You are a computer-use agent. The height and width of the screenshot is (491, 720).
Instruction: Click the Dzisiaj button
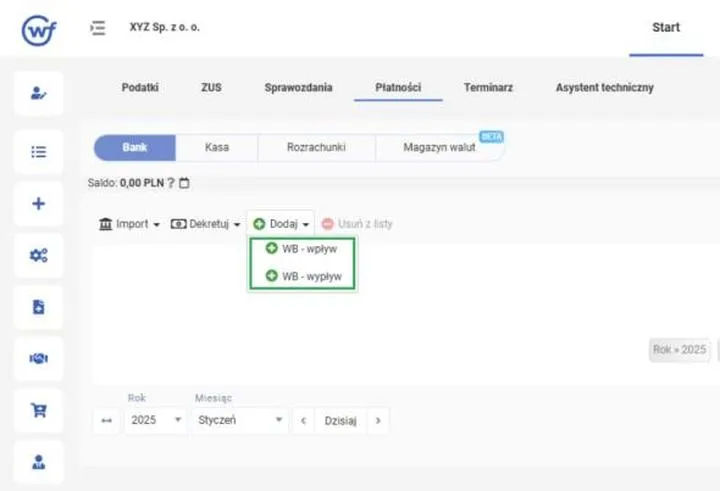[340, 421]
